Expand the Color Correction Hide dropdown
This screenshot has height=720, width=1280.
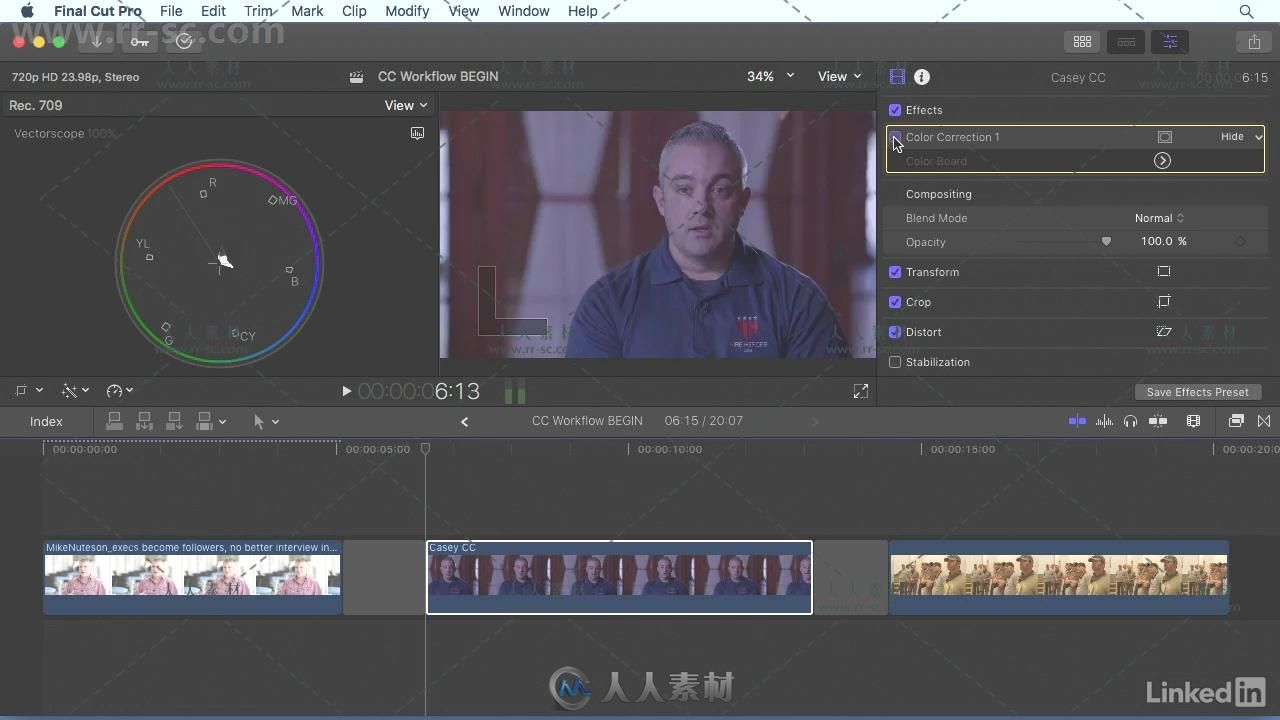[x=1241, y=137]
